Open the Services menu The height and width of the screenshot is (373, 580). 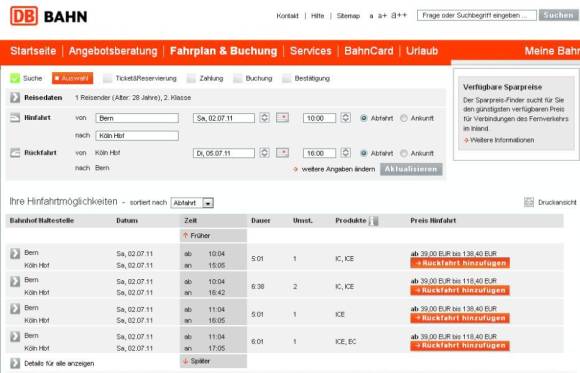coord(311,51)
